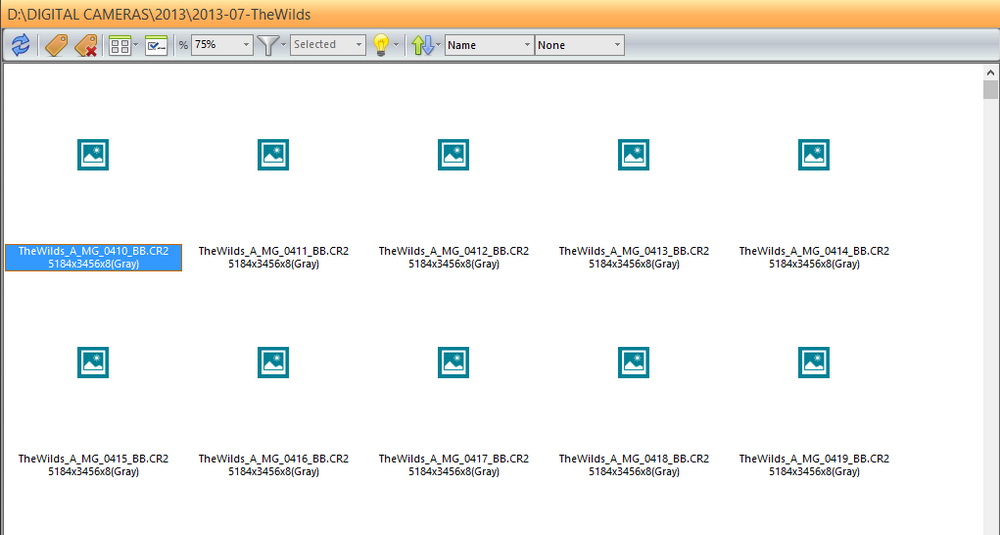Open the Selected filter dropdown

point(328,45)
